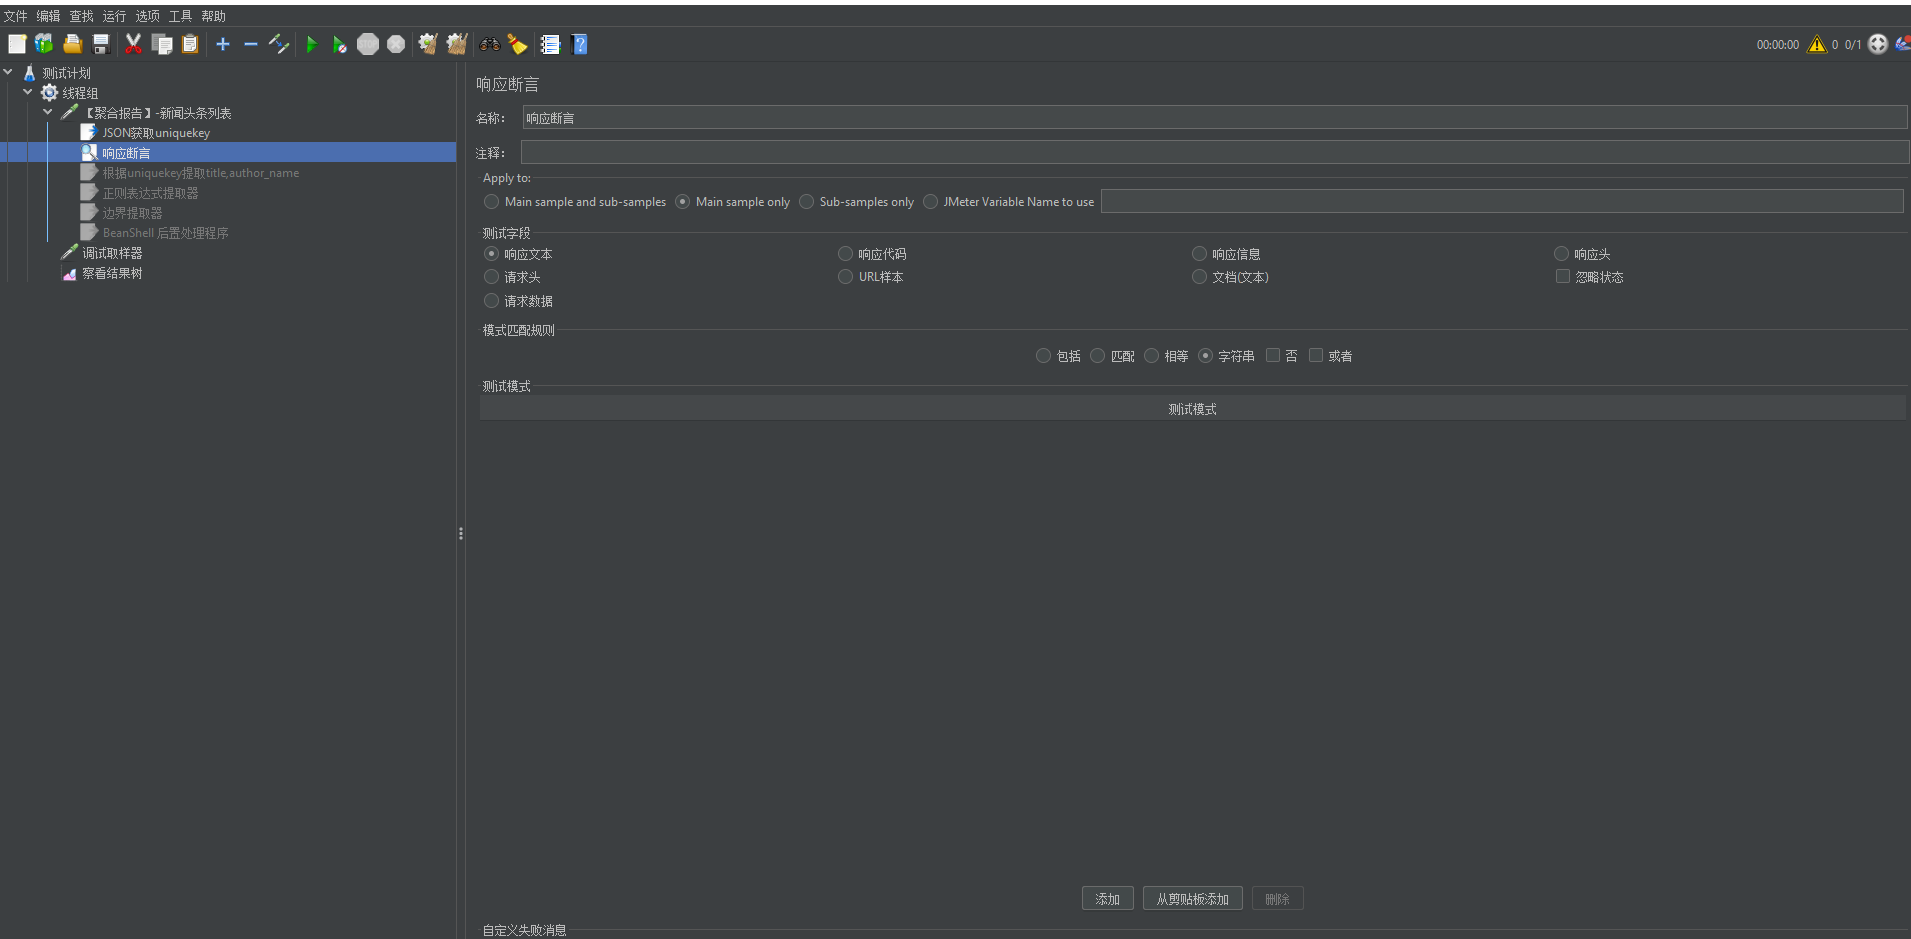Image resolution: width=1911 pixels, height=939 pixels.
Task: Select the 响应头 radio button
Action: (1561, 254)
